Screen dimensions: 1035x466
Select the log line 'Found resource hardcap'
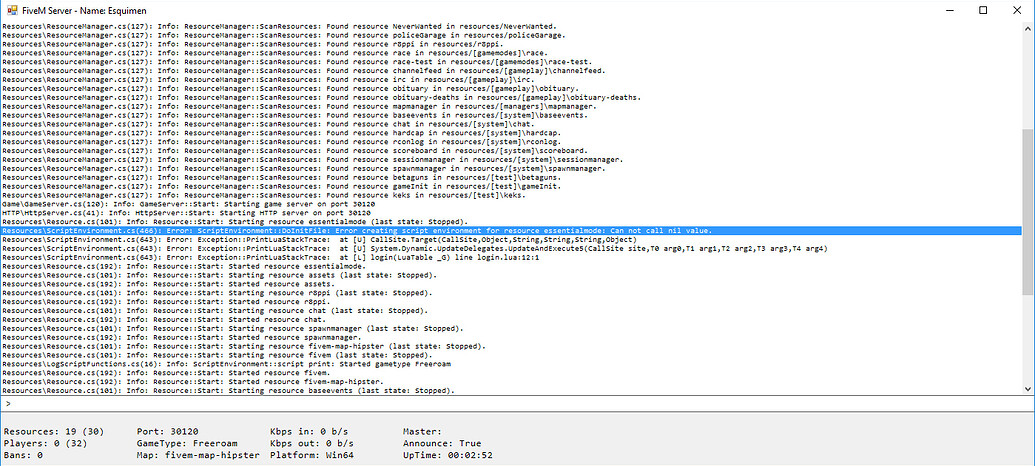point(281,133)
